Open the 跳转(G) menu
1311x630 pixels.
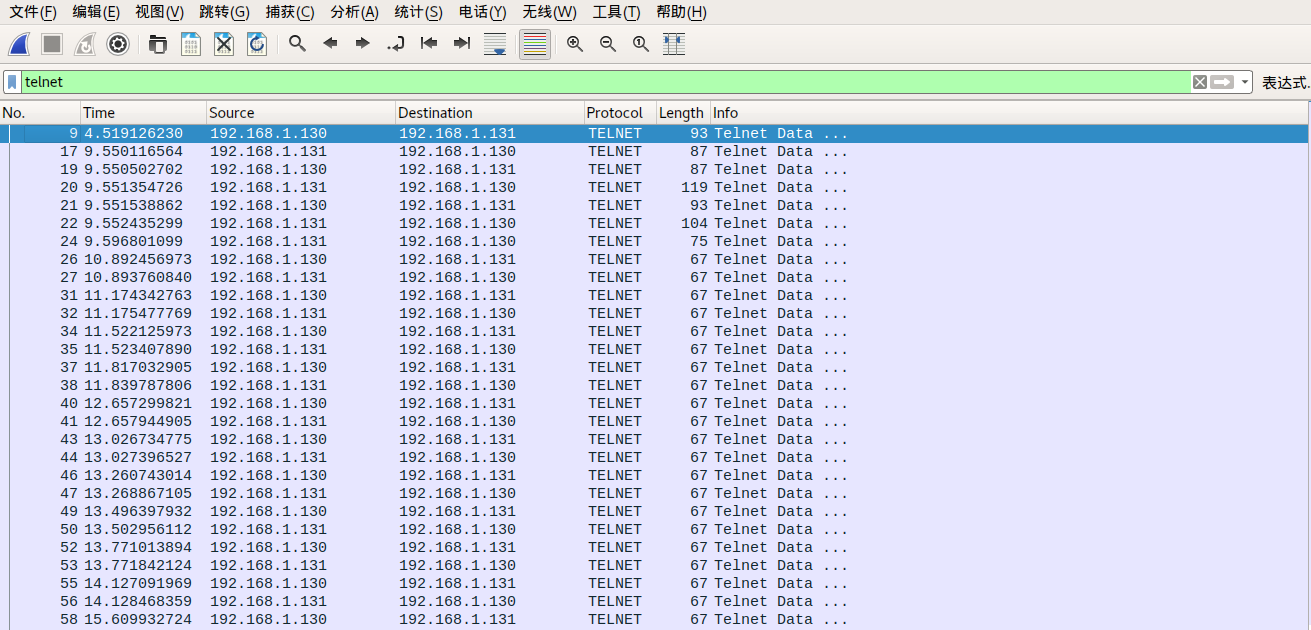click(224, 12)
